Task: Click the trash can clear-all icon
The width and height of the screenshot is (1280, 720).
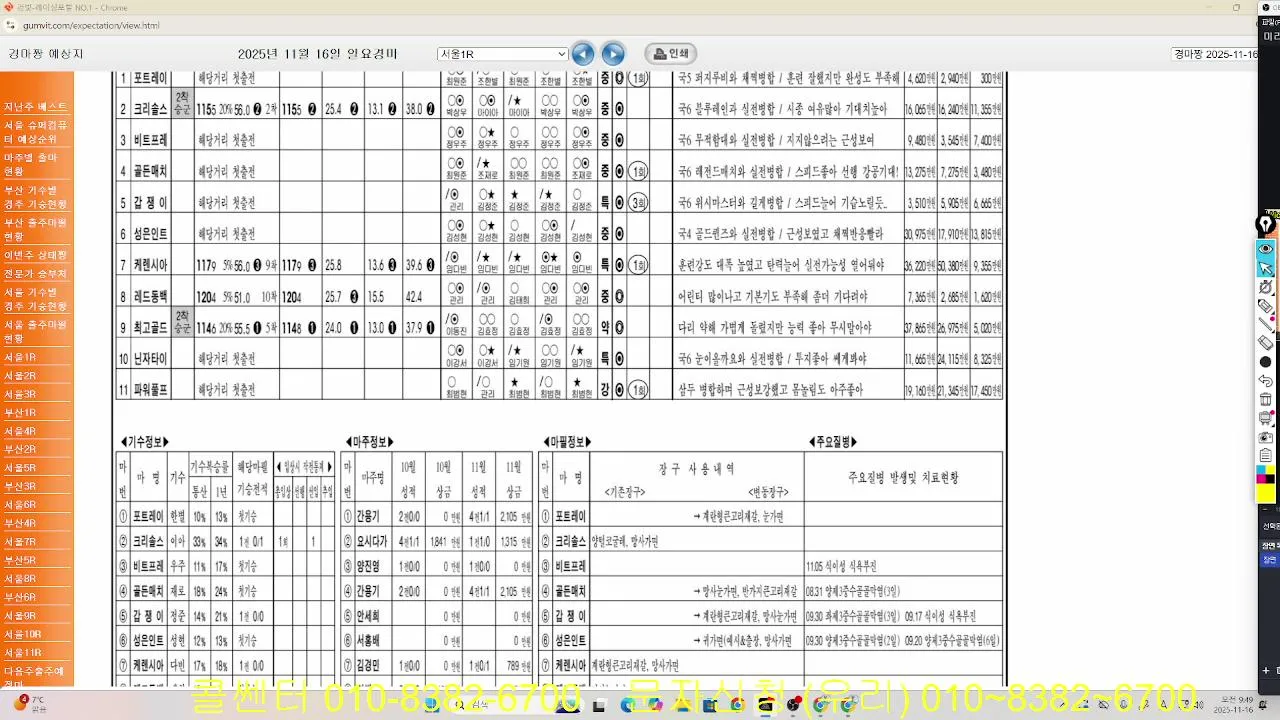Action: (x=1265, y=399)
